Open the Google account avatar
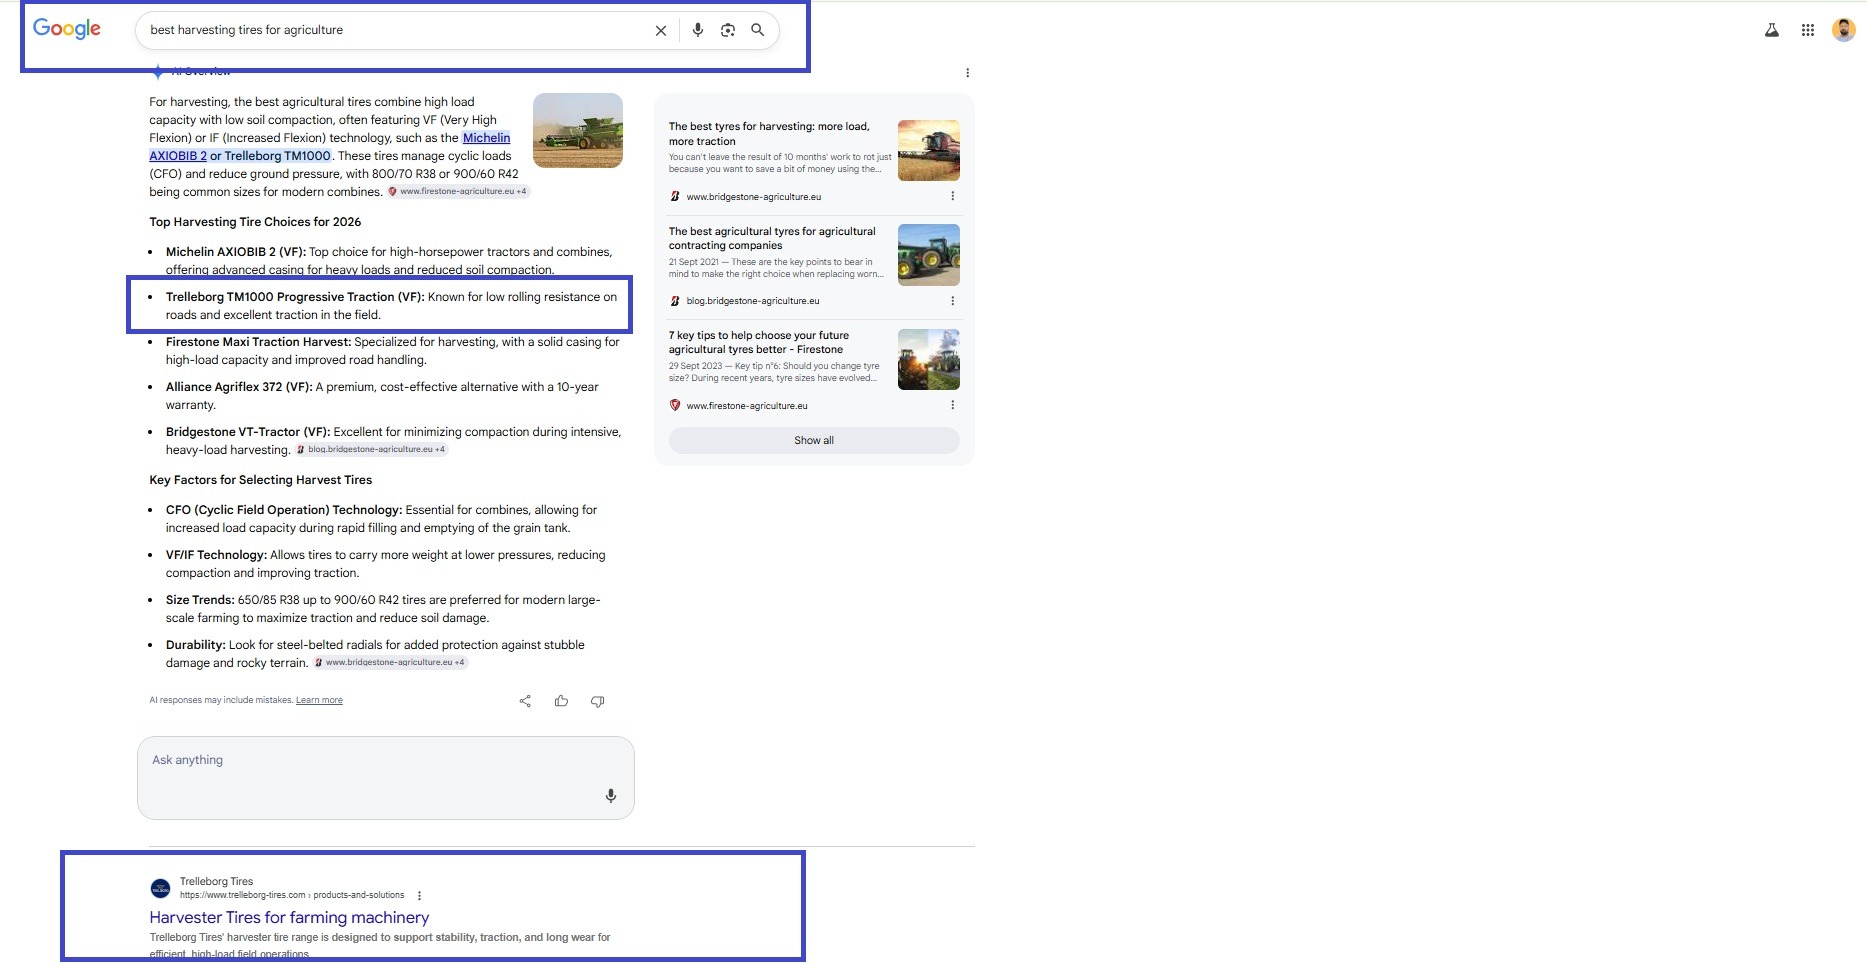Image resolution: width=1867 pixels, height=964 pixels. click(x=1844, y=30)
